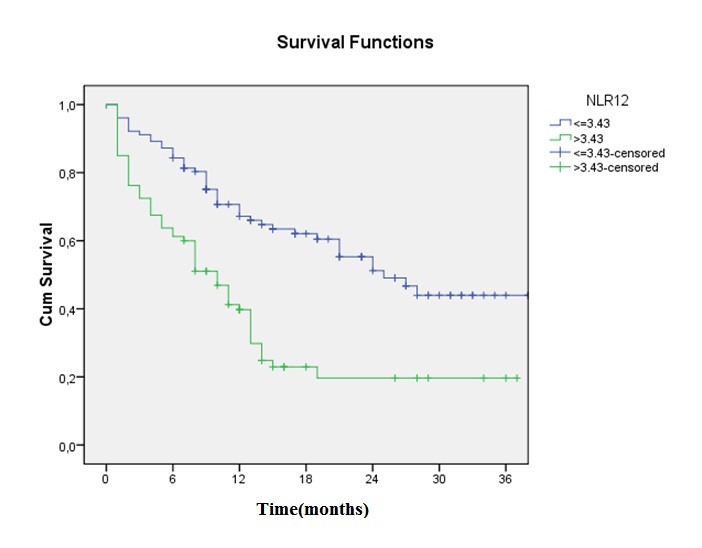Click the "Time(months)" x-axis title
Image resolution: width=702 pixels, height=548 pixels.
(313, 509)
